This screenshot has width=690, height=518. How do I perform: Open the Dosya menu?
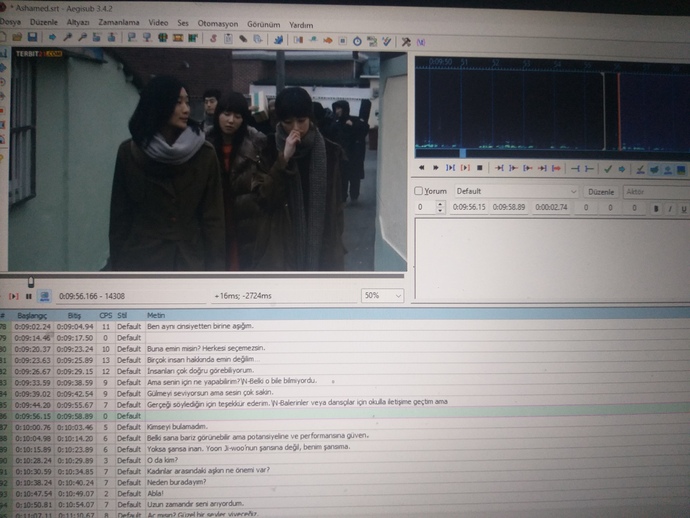point(9,21)
